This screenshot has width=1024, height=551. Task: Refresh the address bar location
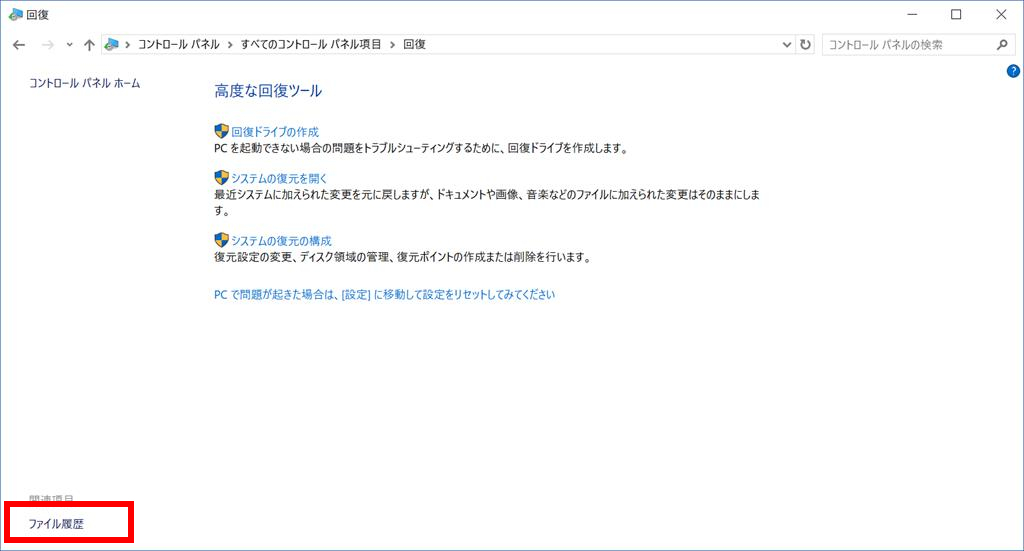806,45
